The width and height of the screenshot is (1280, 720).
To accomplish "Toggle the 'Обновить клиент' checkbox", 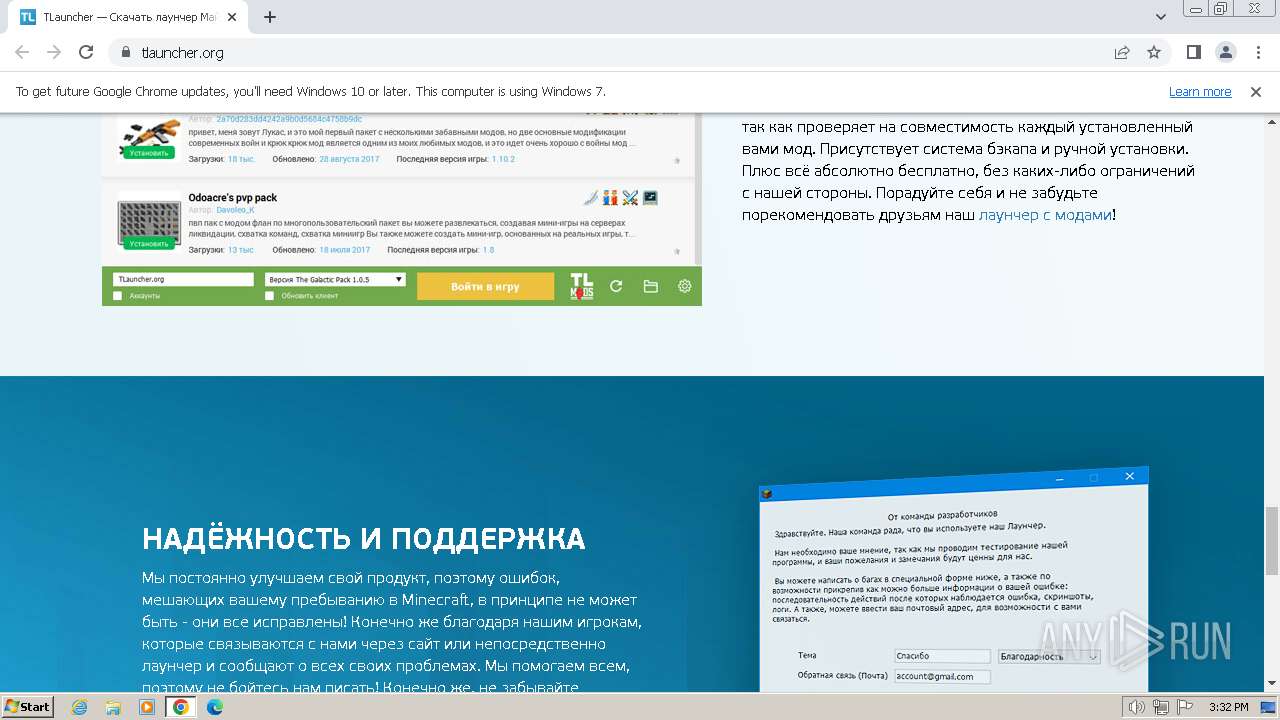I will 269,296.
